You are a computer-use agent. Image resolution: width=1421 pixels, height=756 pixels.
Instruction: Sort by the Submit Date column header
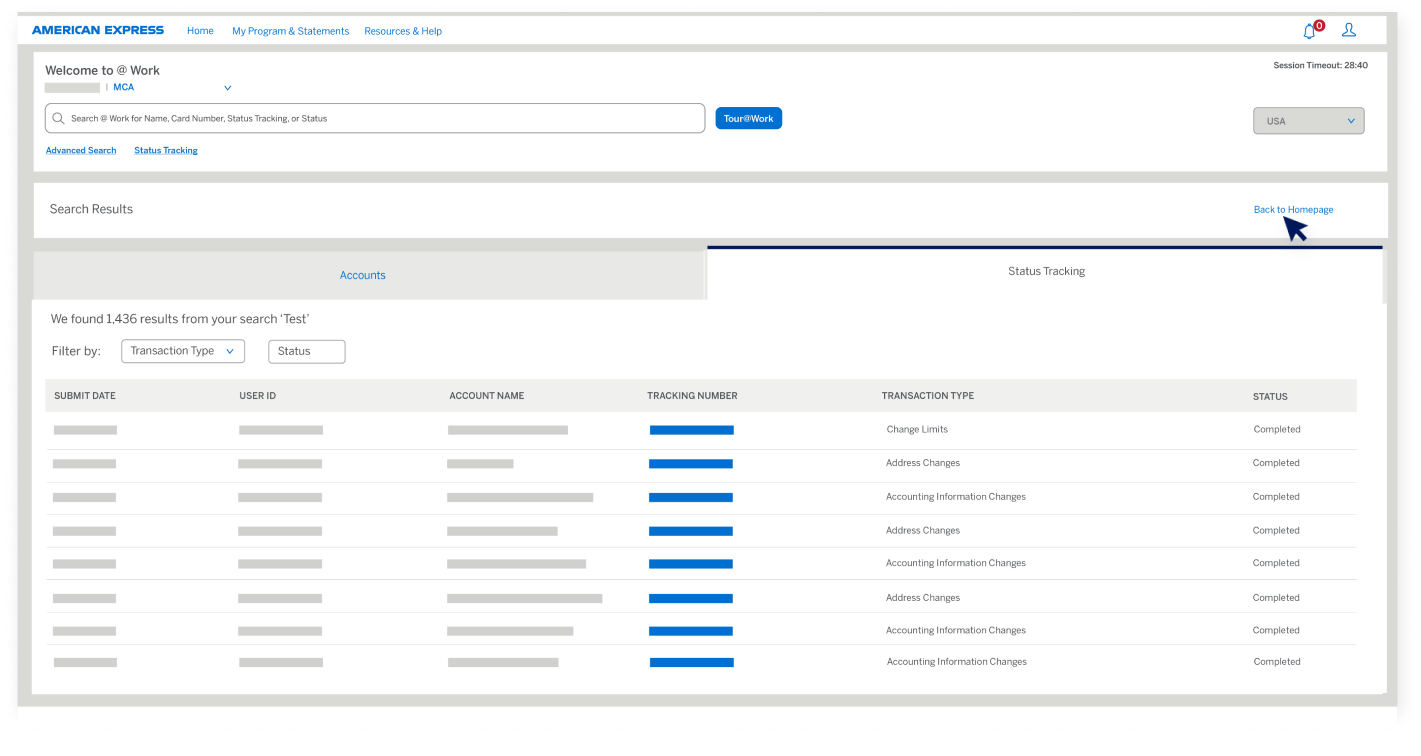click(85, 396)
